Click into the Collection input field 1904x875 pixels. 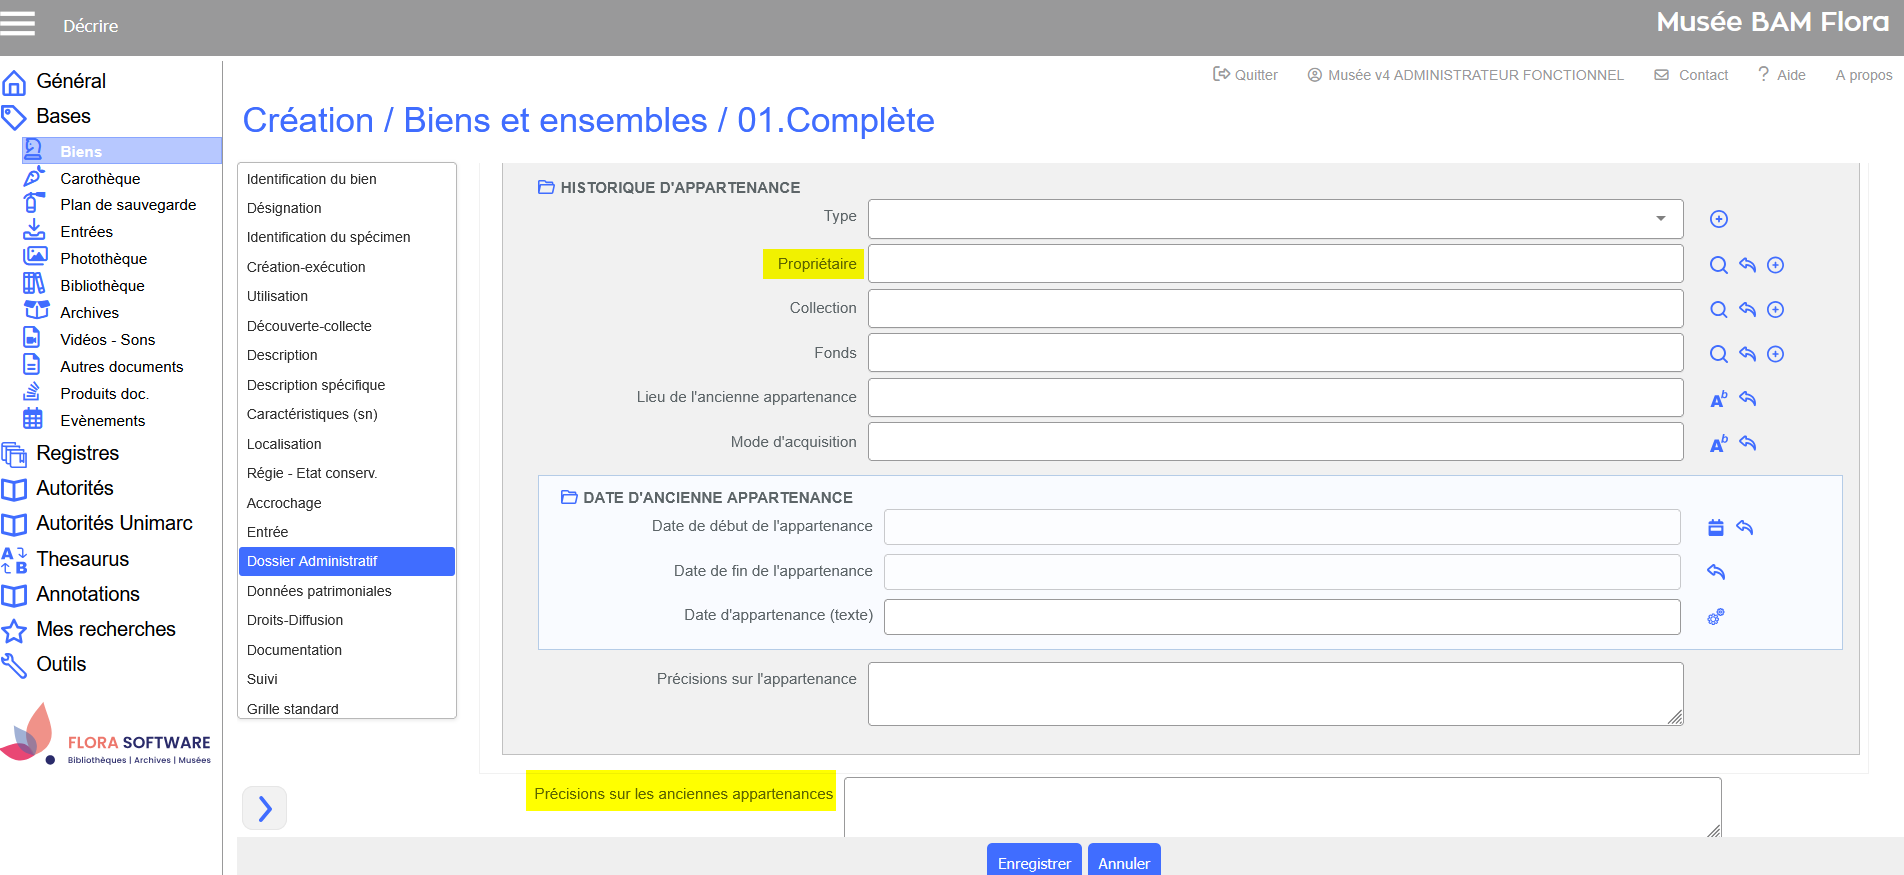[1275, 308]
